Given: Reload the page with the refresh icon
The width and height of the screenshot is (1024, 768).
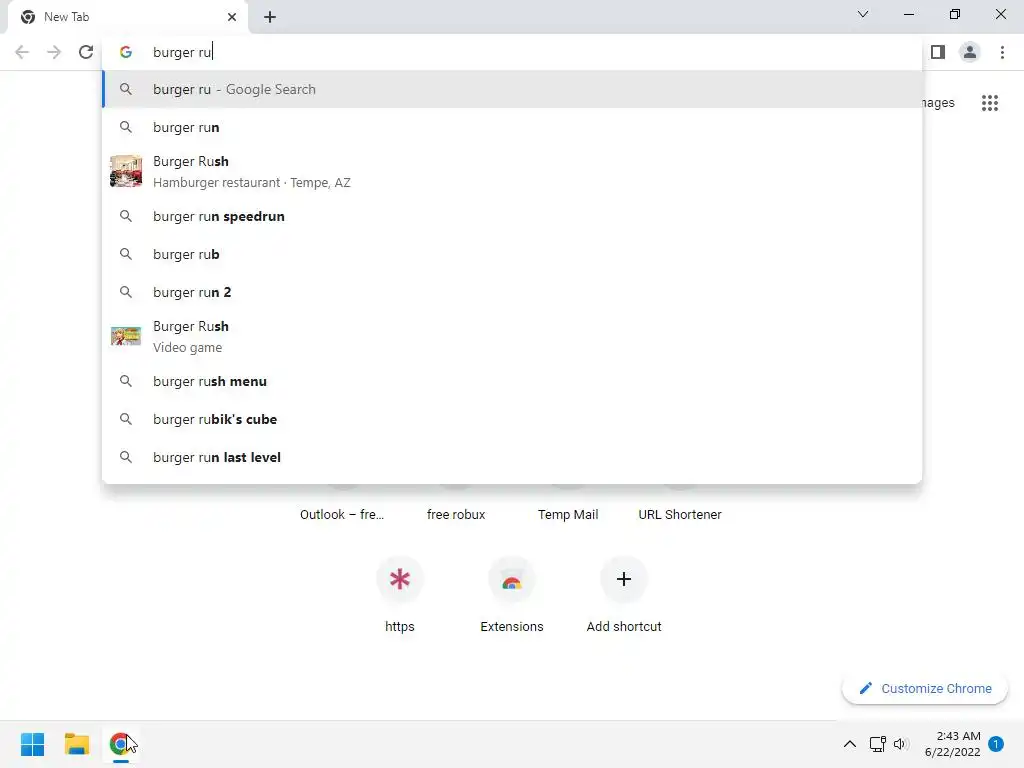Looking at the screenshot, I should (86, 52).
